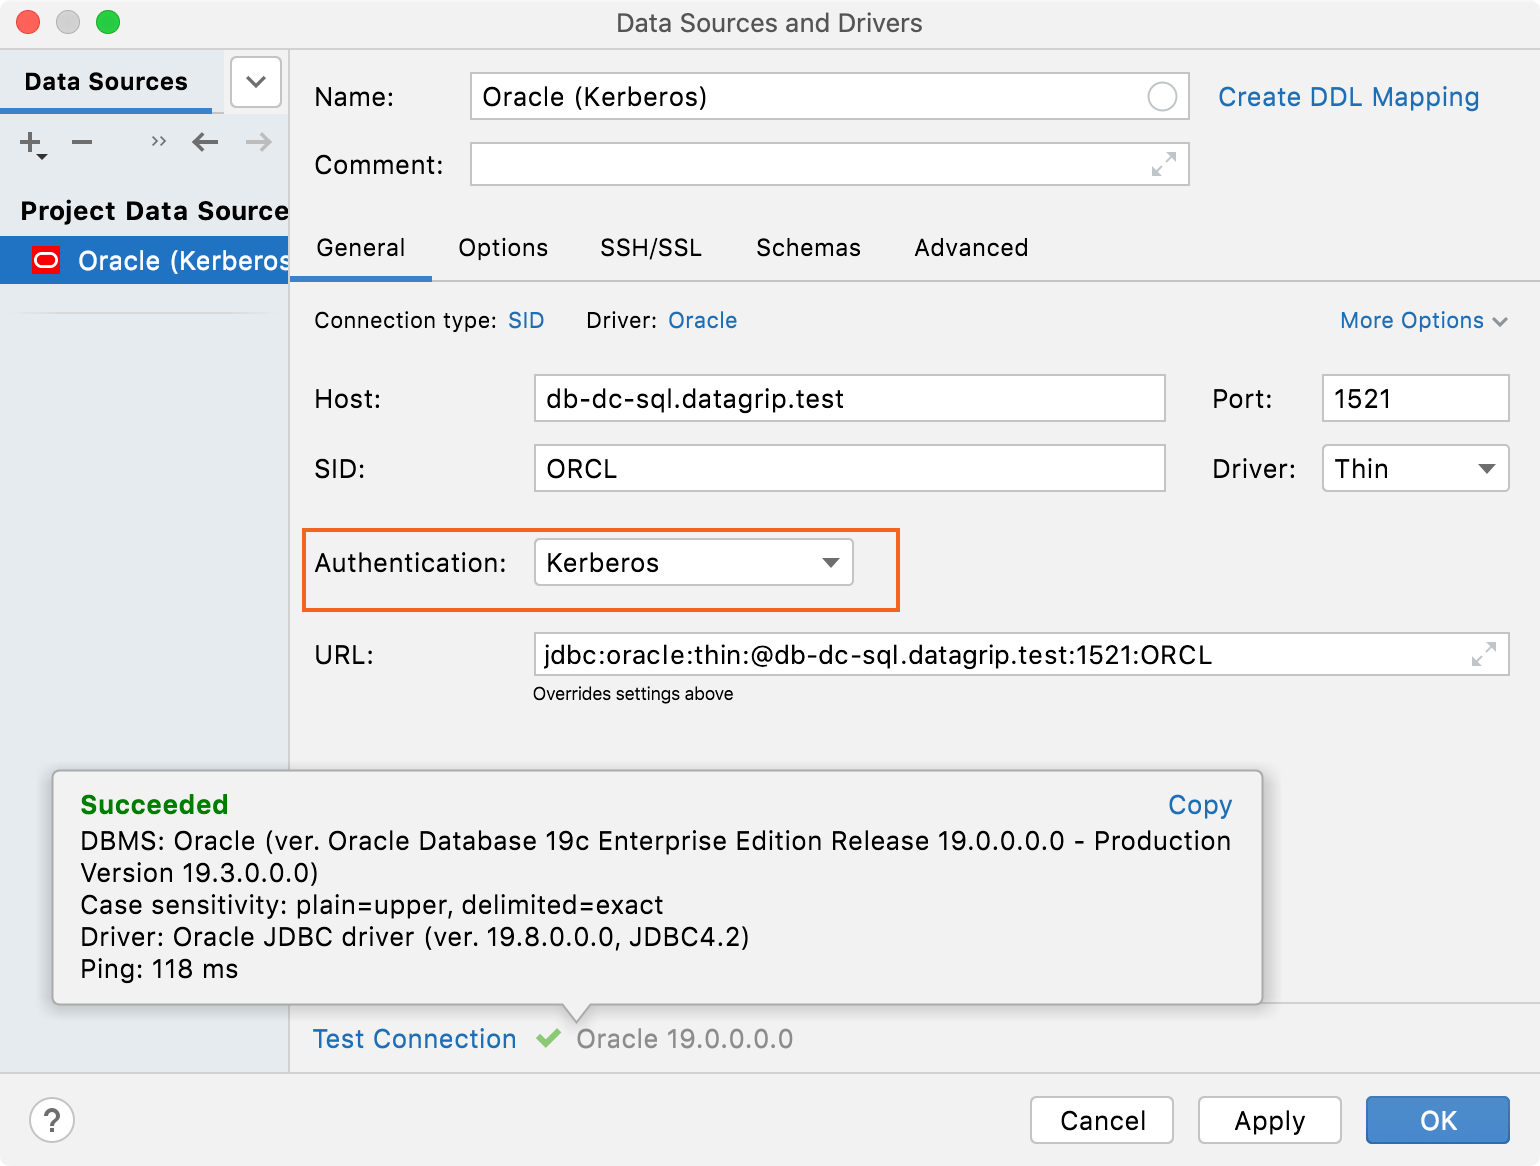Click Test Connection
The width and height of the screenshot is (1540, 1166).
click(x=414, y=1039)
